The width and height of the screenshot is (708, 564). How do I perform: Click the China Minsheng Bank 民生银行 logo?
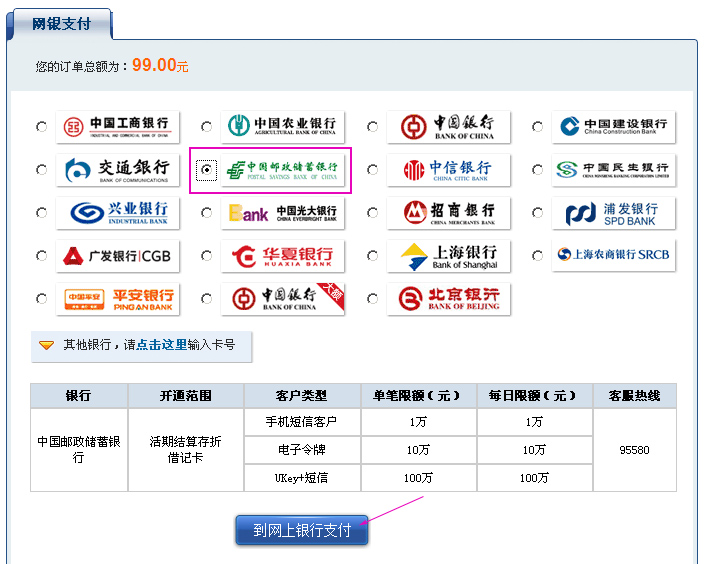[614, 170]
